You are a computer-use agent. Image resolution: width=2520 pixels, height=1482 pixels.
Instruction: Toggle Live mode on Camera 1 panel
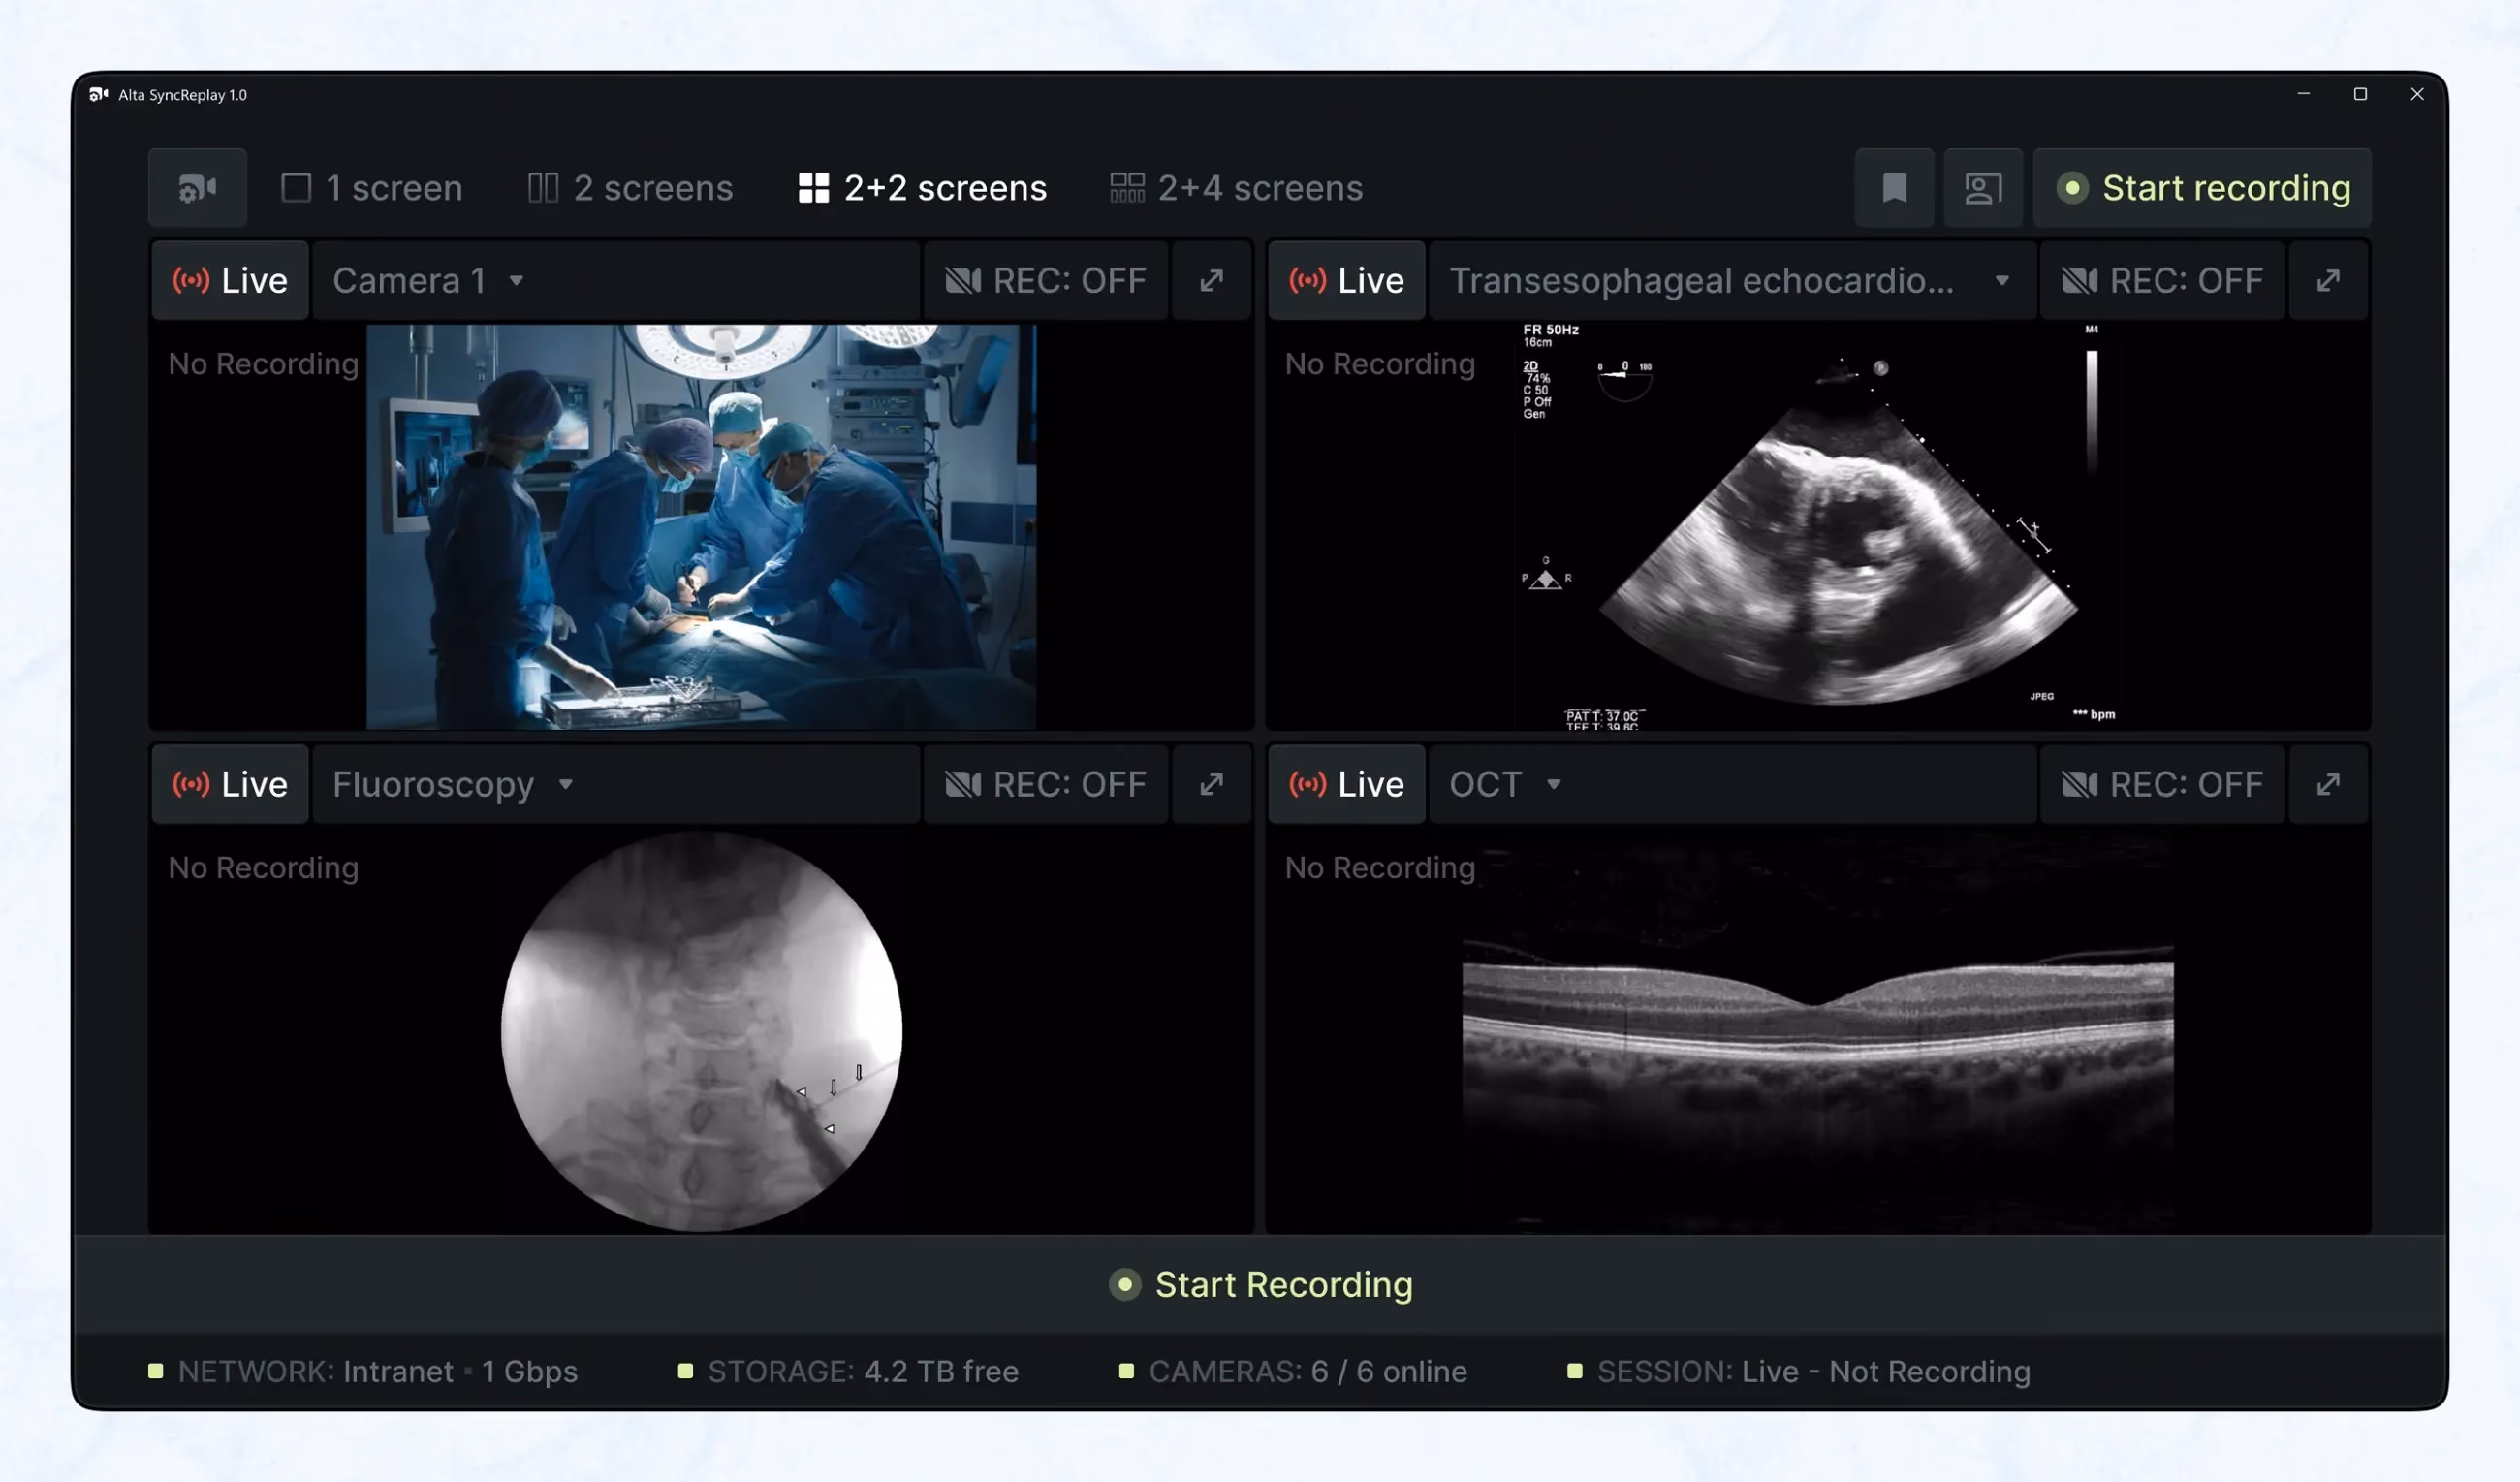pyautogui.click(x=230, y=281)
